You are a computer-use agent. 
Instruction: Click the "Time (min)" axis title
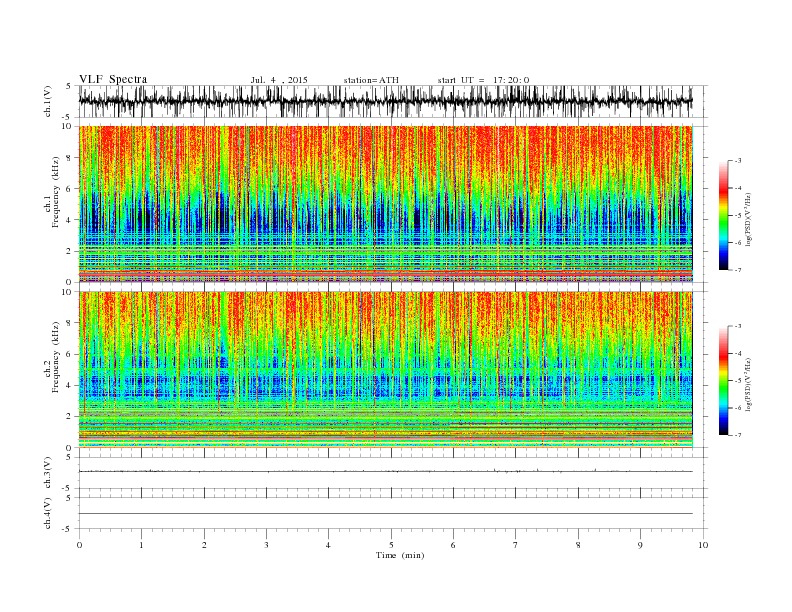click(400, 555)
